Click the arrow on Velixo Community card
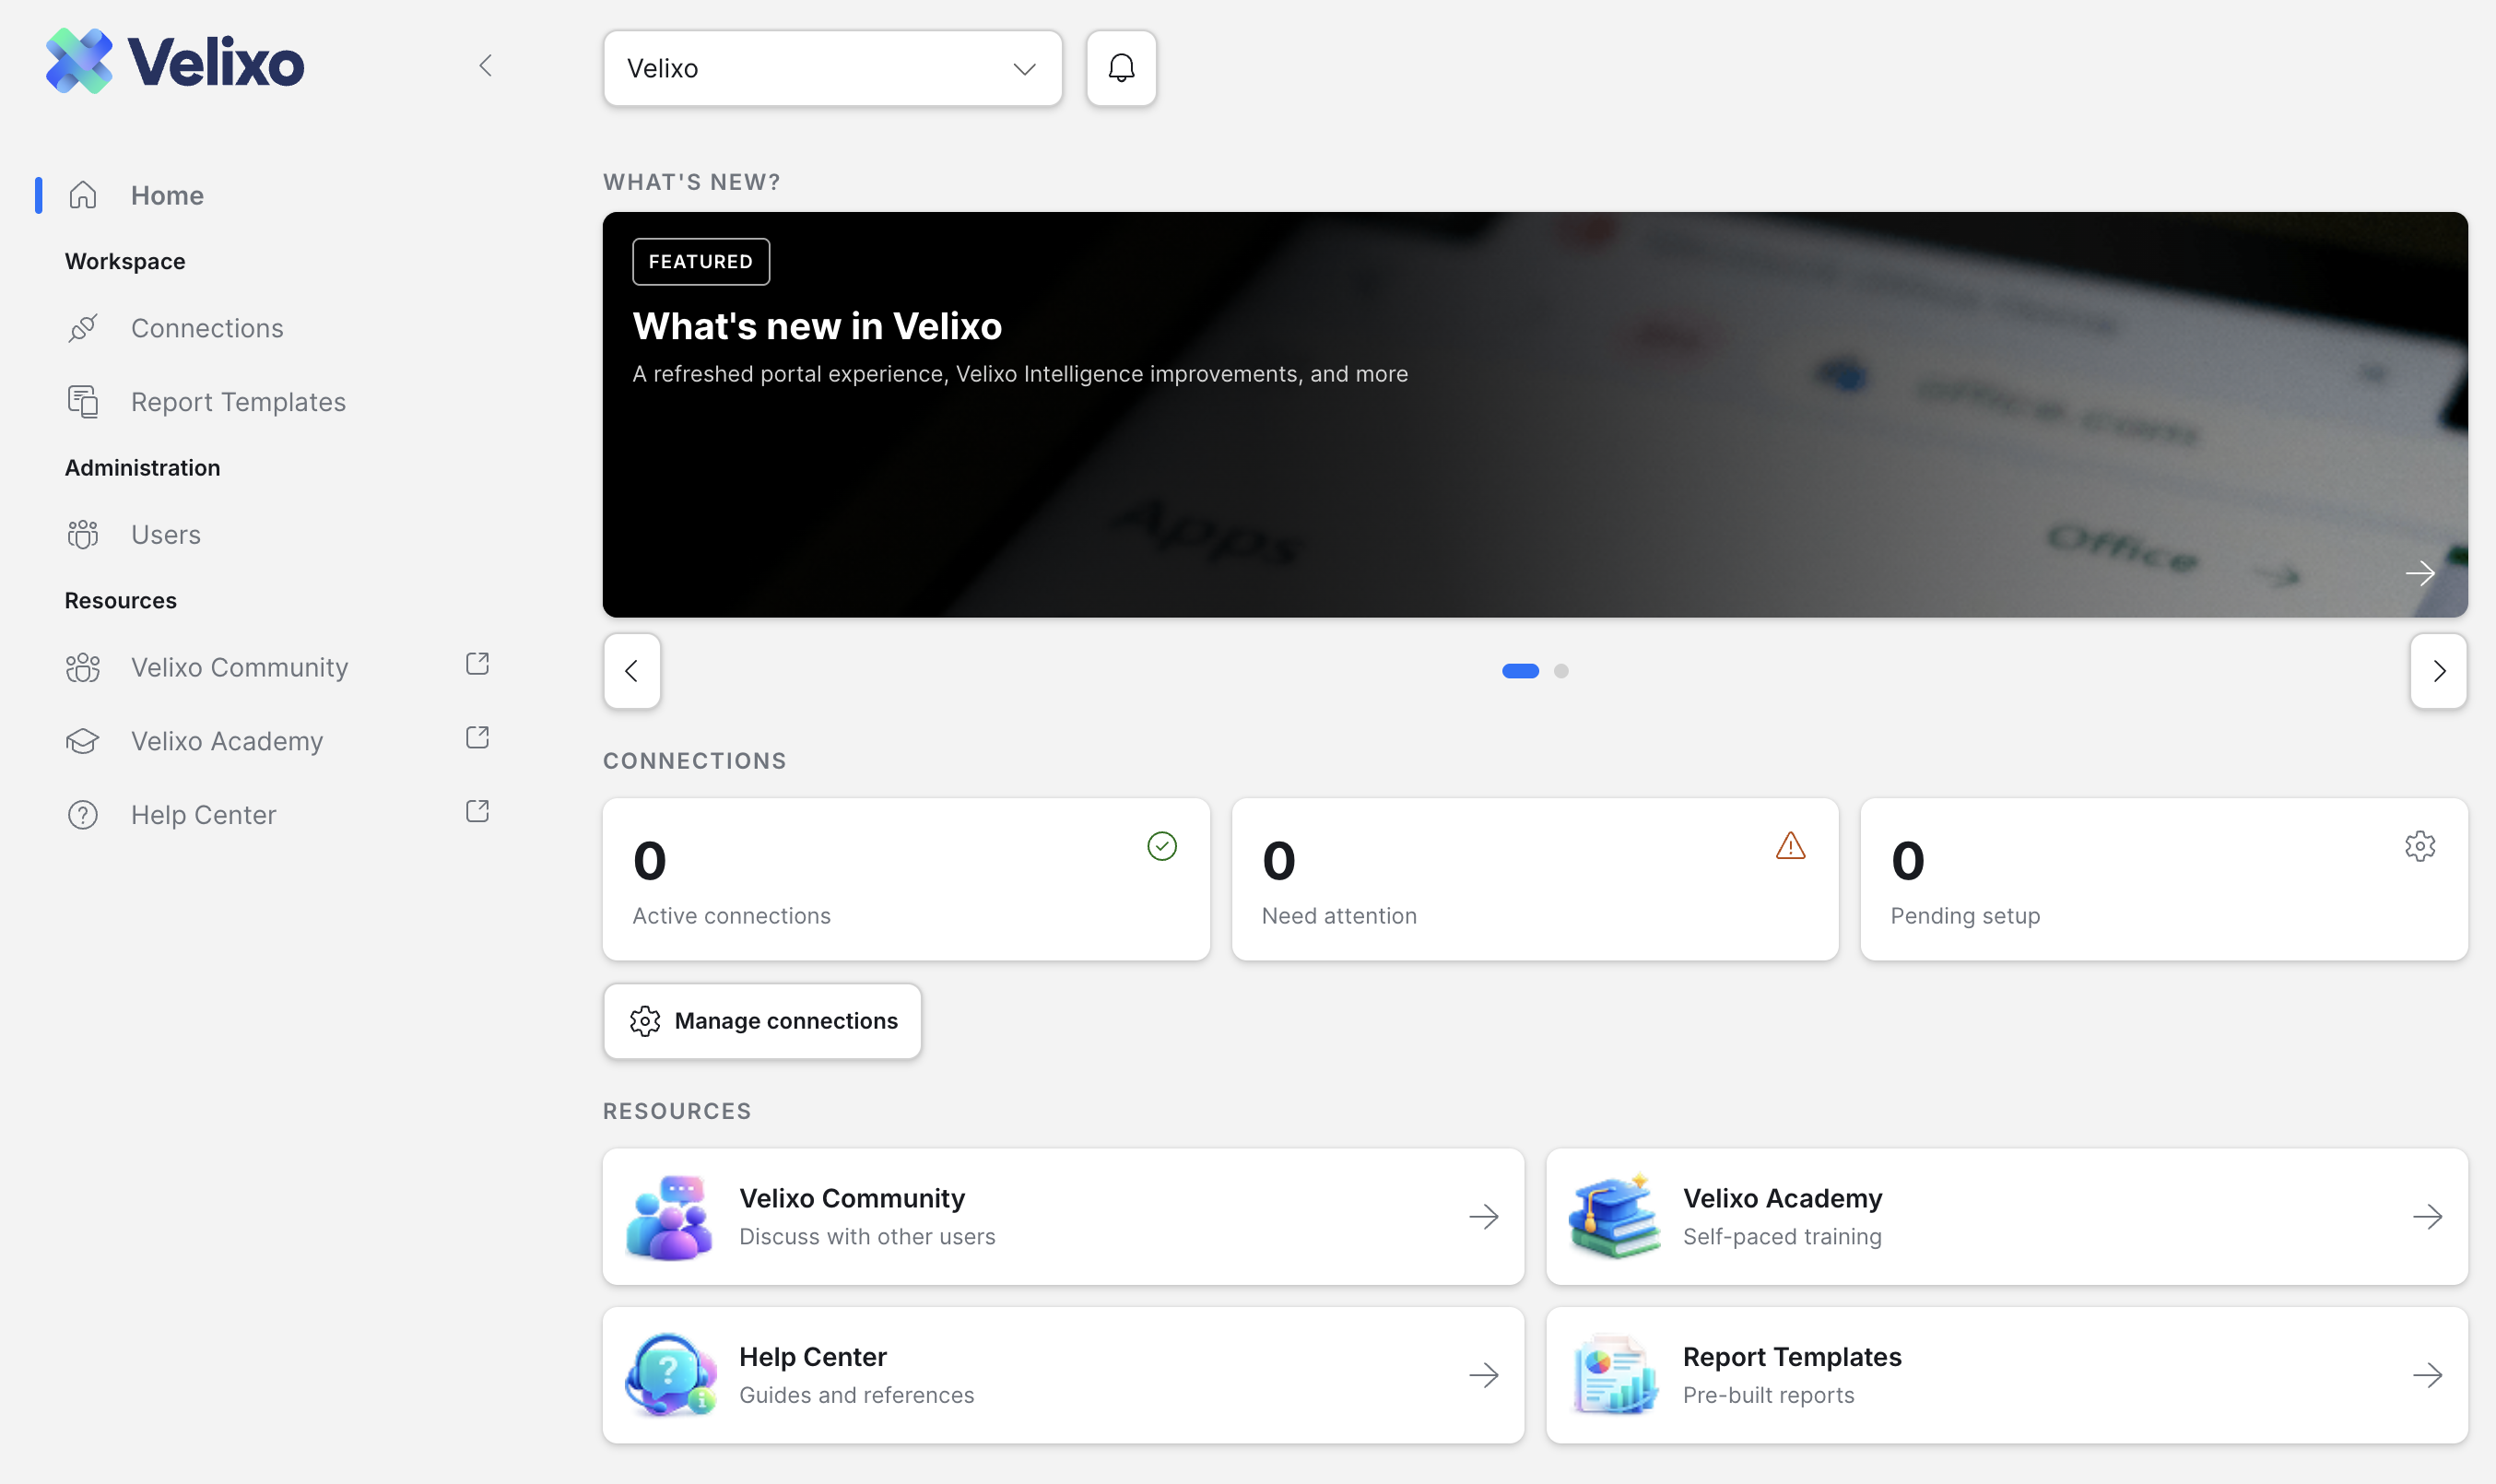This screenshot has width=2496, height=1484. pos(1484,1217)
